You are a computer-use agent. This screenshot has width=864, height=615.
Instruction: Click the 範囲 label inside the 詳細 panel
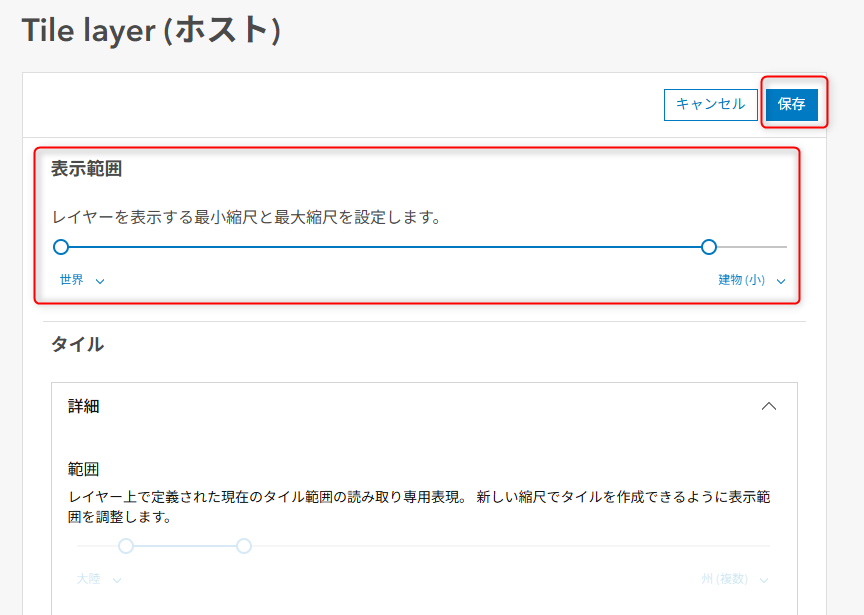point(84,468)
